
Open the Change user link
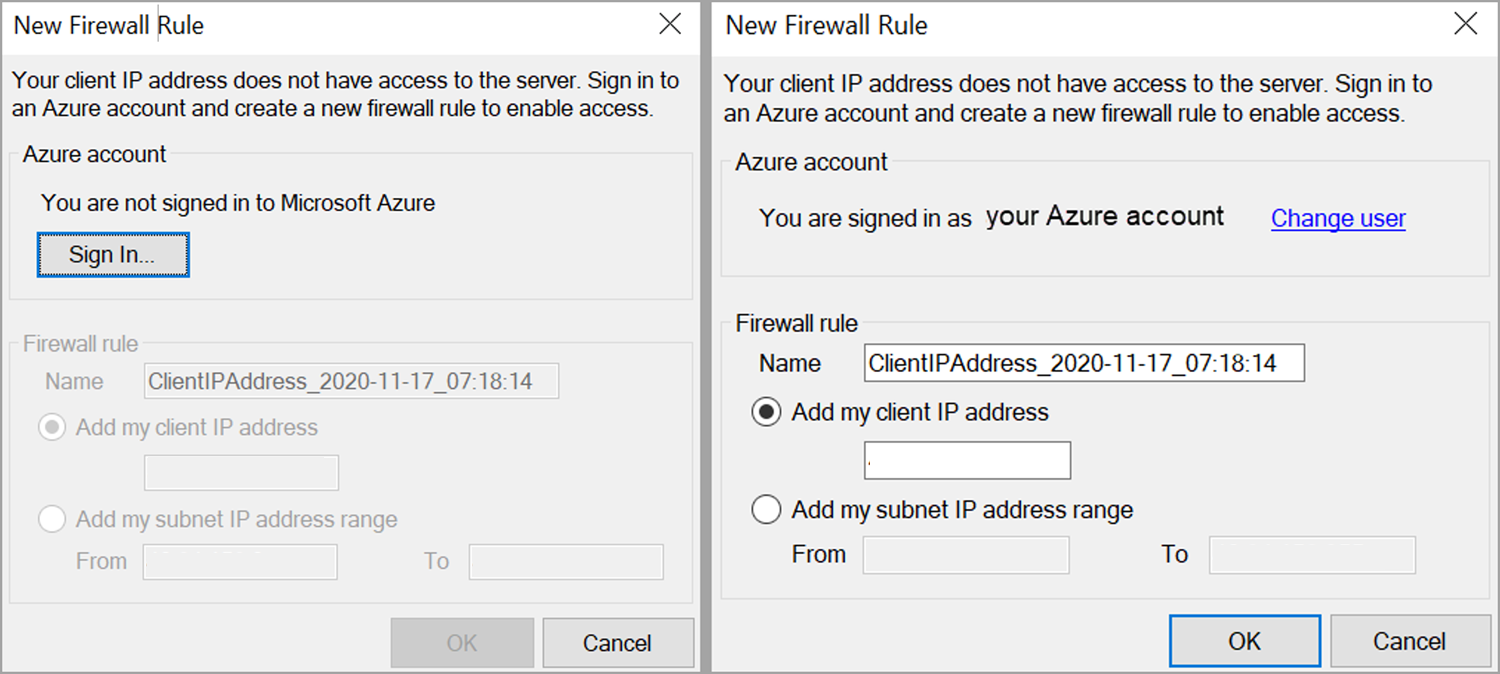(1338, 218)
